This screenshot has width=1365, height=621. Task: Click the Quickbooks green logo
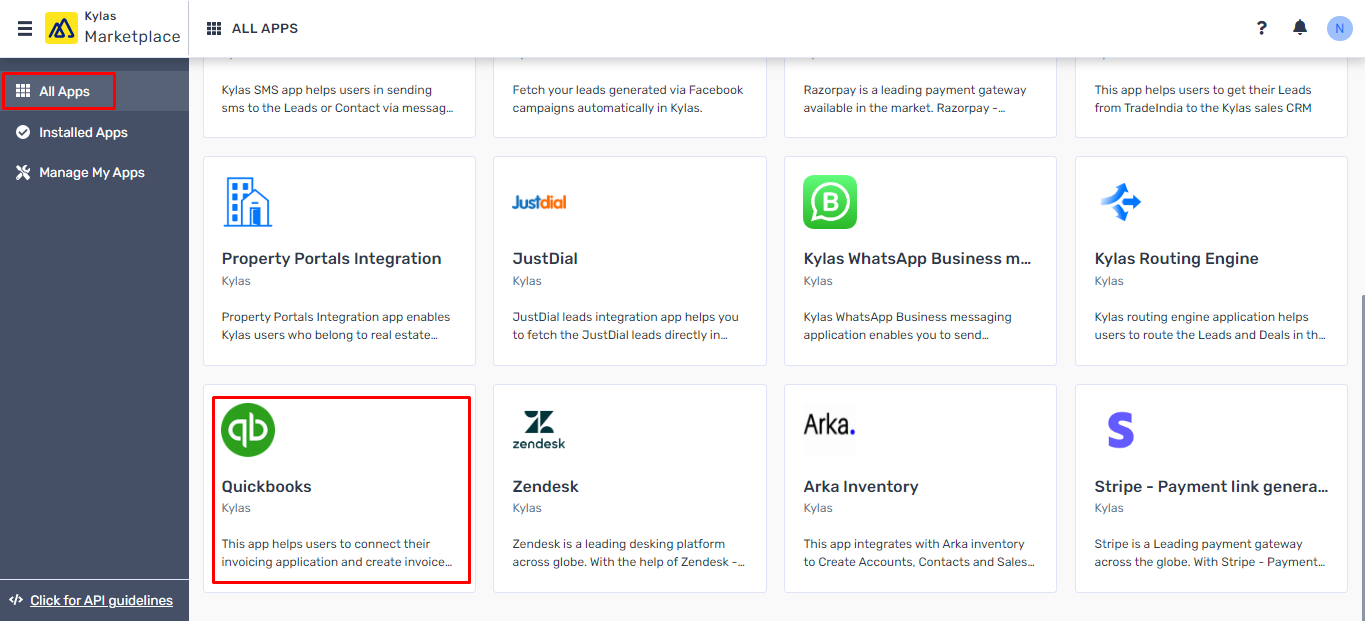(x=248, y=430)
